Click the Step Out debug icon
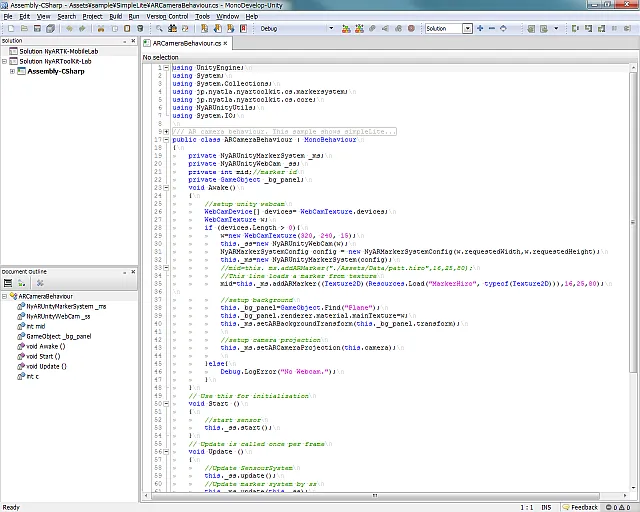Image resolution: width=640 pixels, height=512 pixels. 601,29
